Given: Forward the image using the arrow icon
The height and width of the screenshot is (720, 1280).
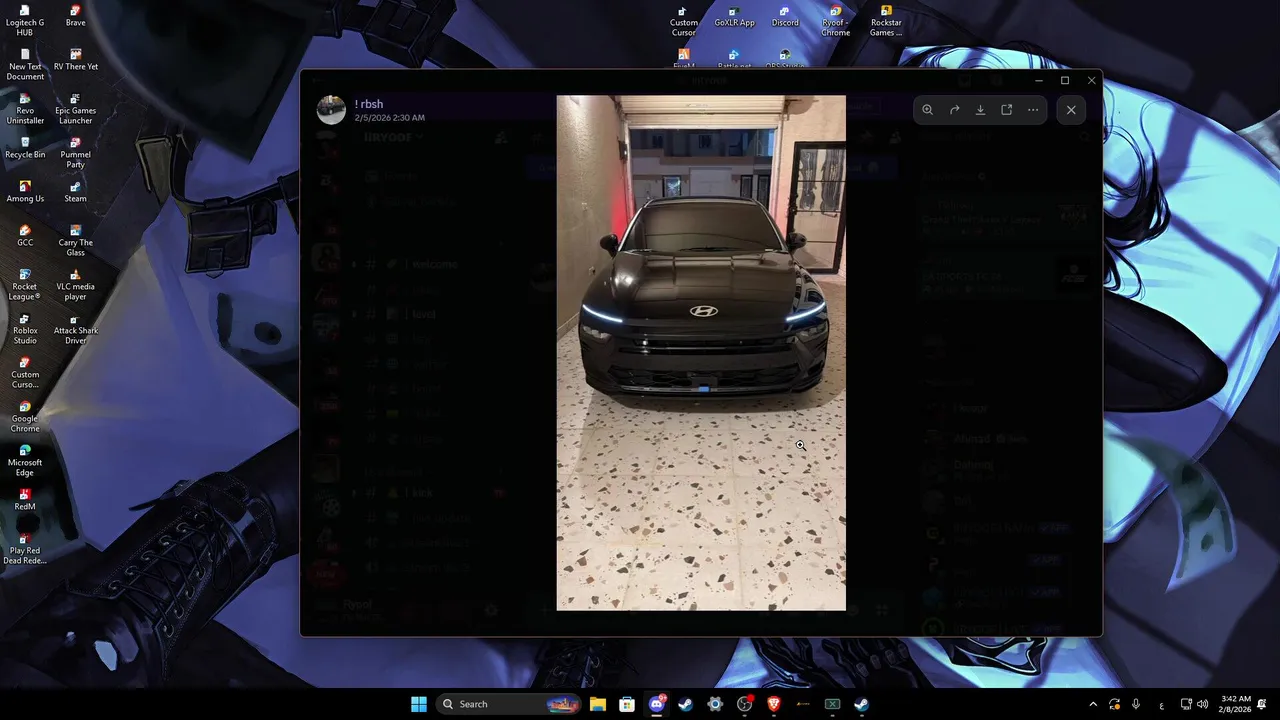Looking at the screenshot, I should (x=954, y=110).
